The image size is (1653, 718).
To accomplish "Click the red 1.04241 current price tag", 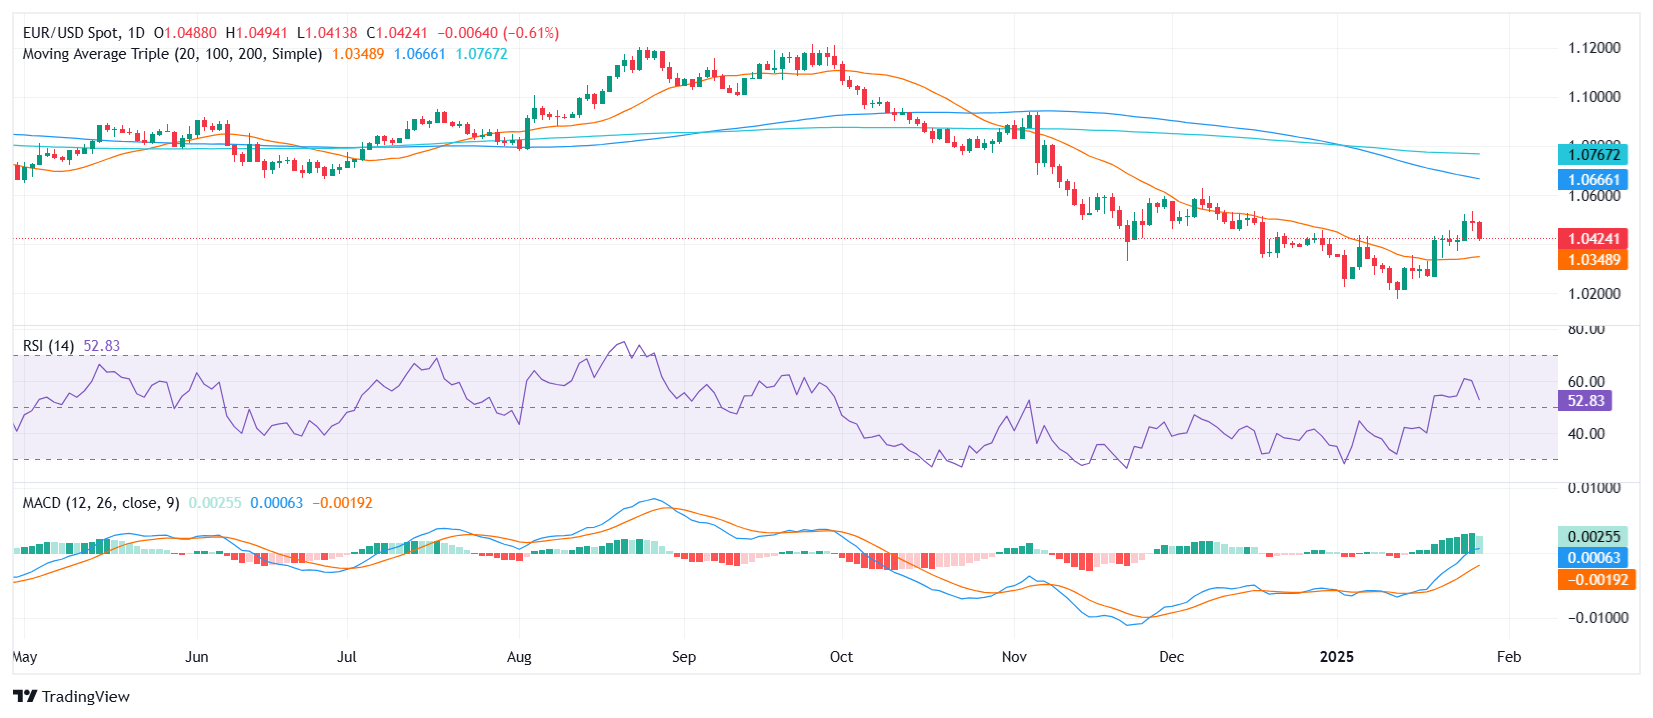I will [1593, 238].
